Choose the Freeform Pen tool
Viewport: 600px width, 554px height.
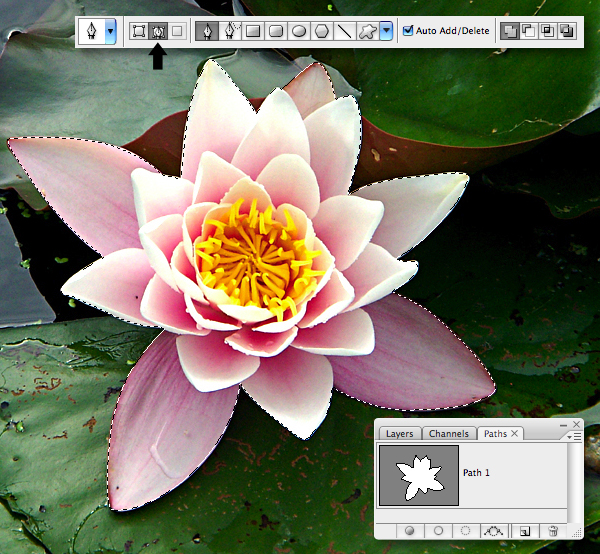click(x=230, y=31)
